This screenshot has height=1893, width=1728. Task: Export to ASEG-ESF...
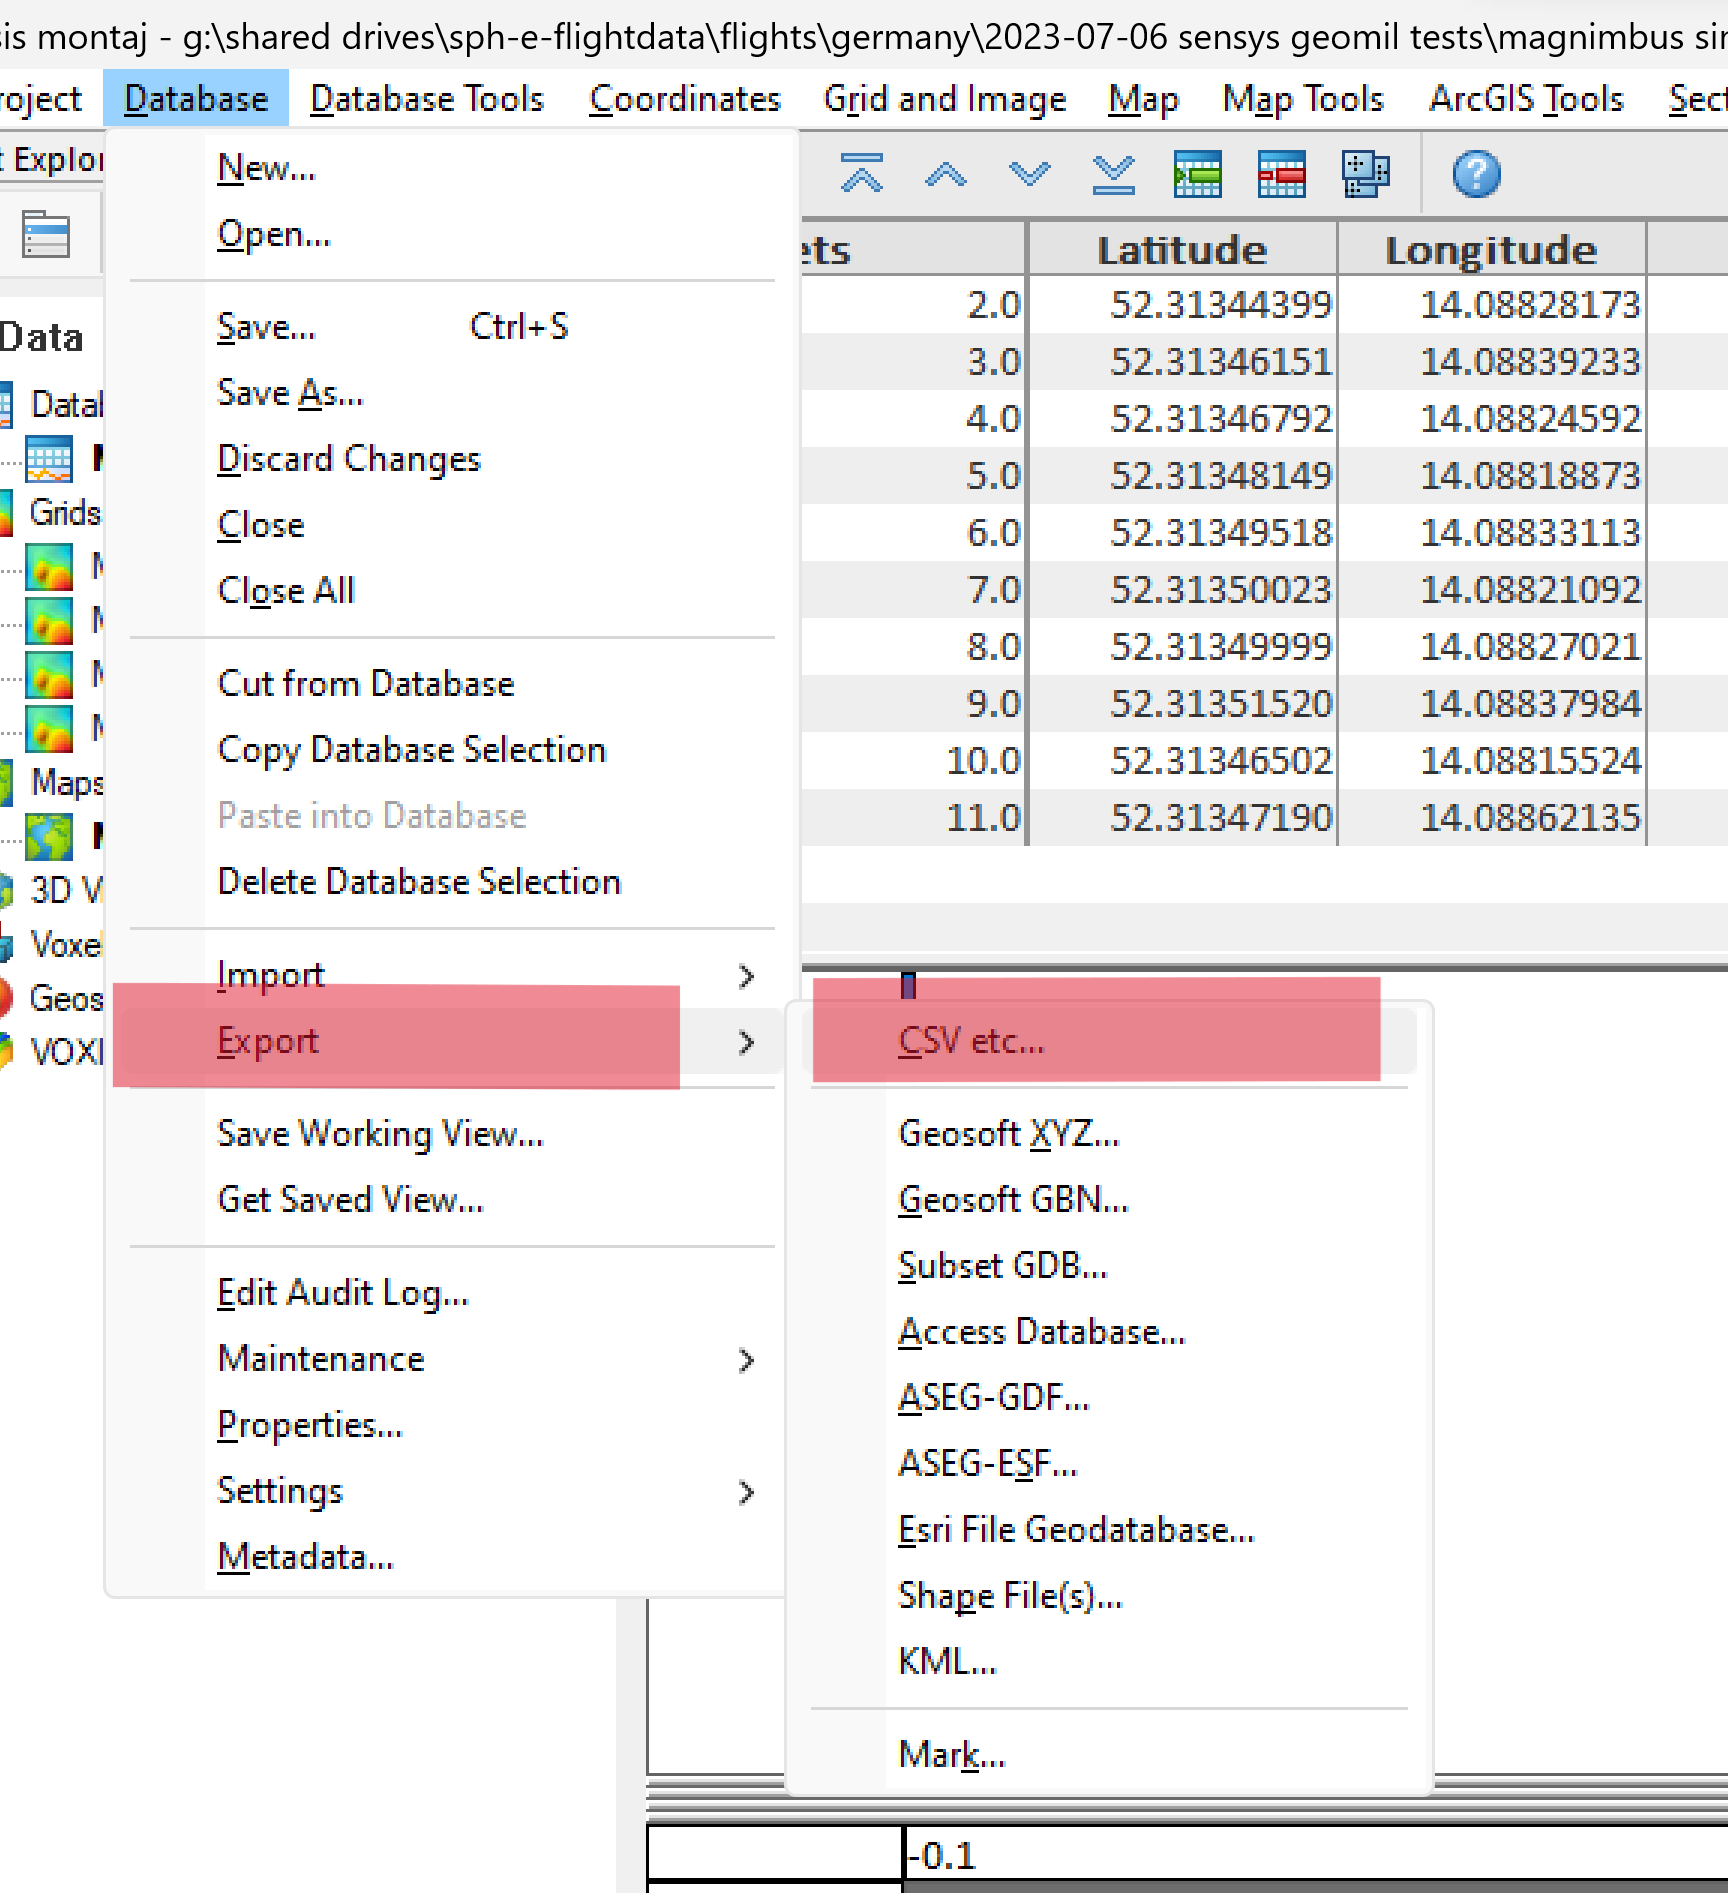[988, 1464]
